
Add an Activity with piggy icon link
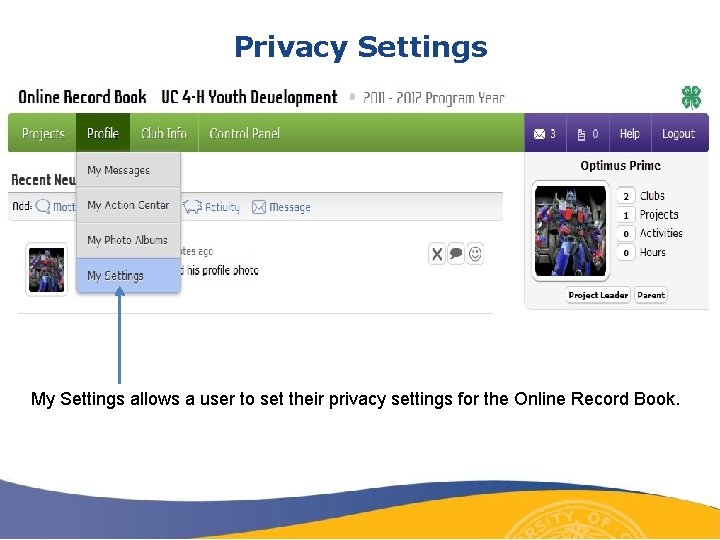pos(211,207)
